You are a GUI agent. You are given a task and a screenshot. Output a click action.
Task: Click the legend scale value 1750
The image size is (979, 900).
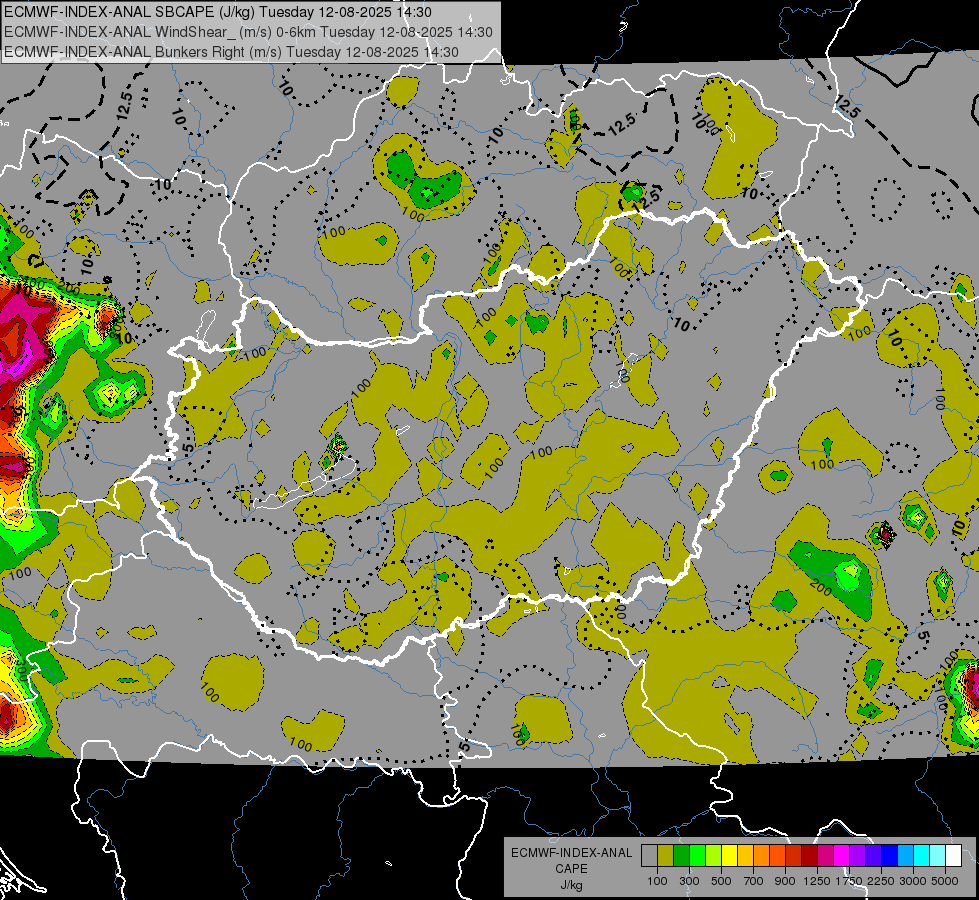pos(849,881)
